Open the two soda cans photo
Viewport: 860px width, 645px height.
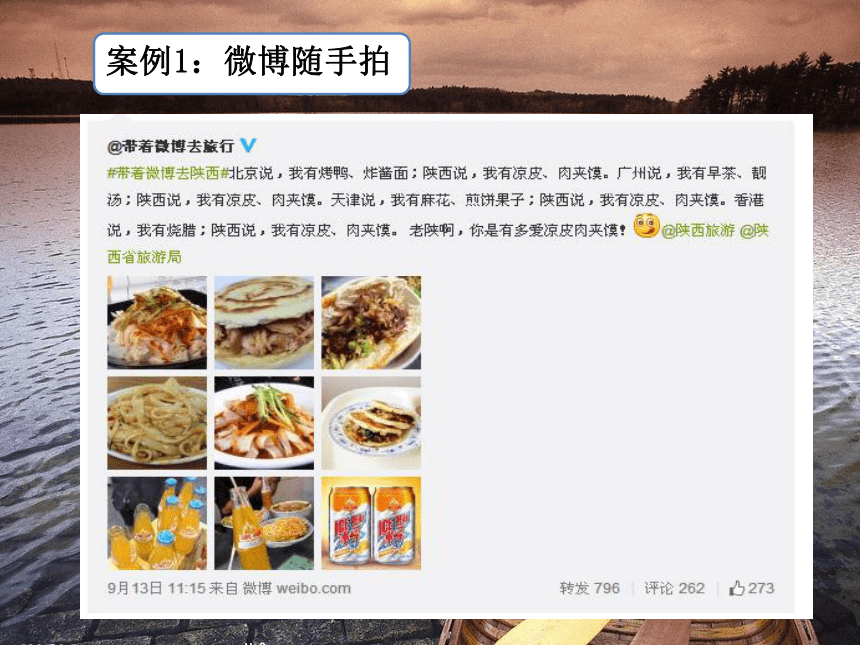(x=371, y=523)
